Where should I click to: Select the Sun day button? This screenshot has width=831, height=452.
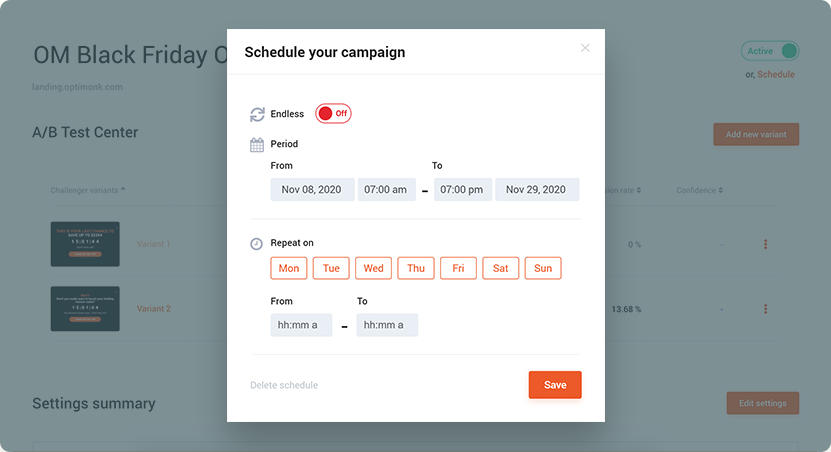tap(543, 268)
